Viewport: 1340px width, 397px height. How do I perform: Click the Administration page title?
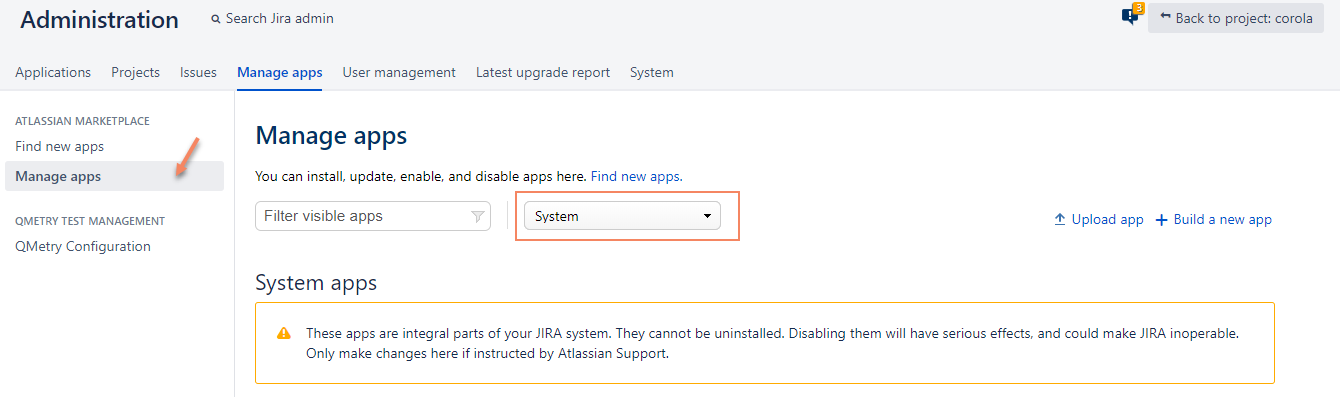[x=99, y=19]
